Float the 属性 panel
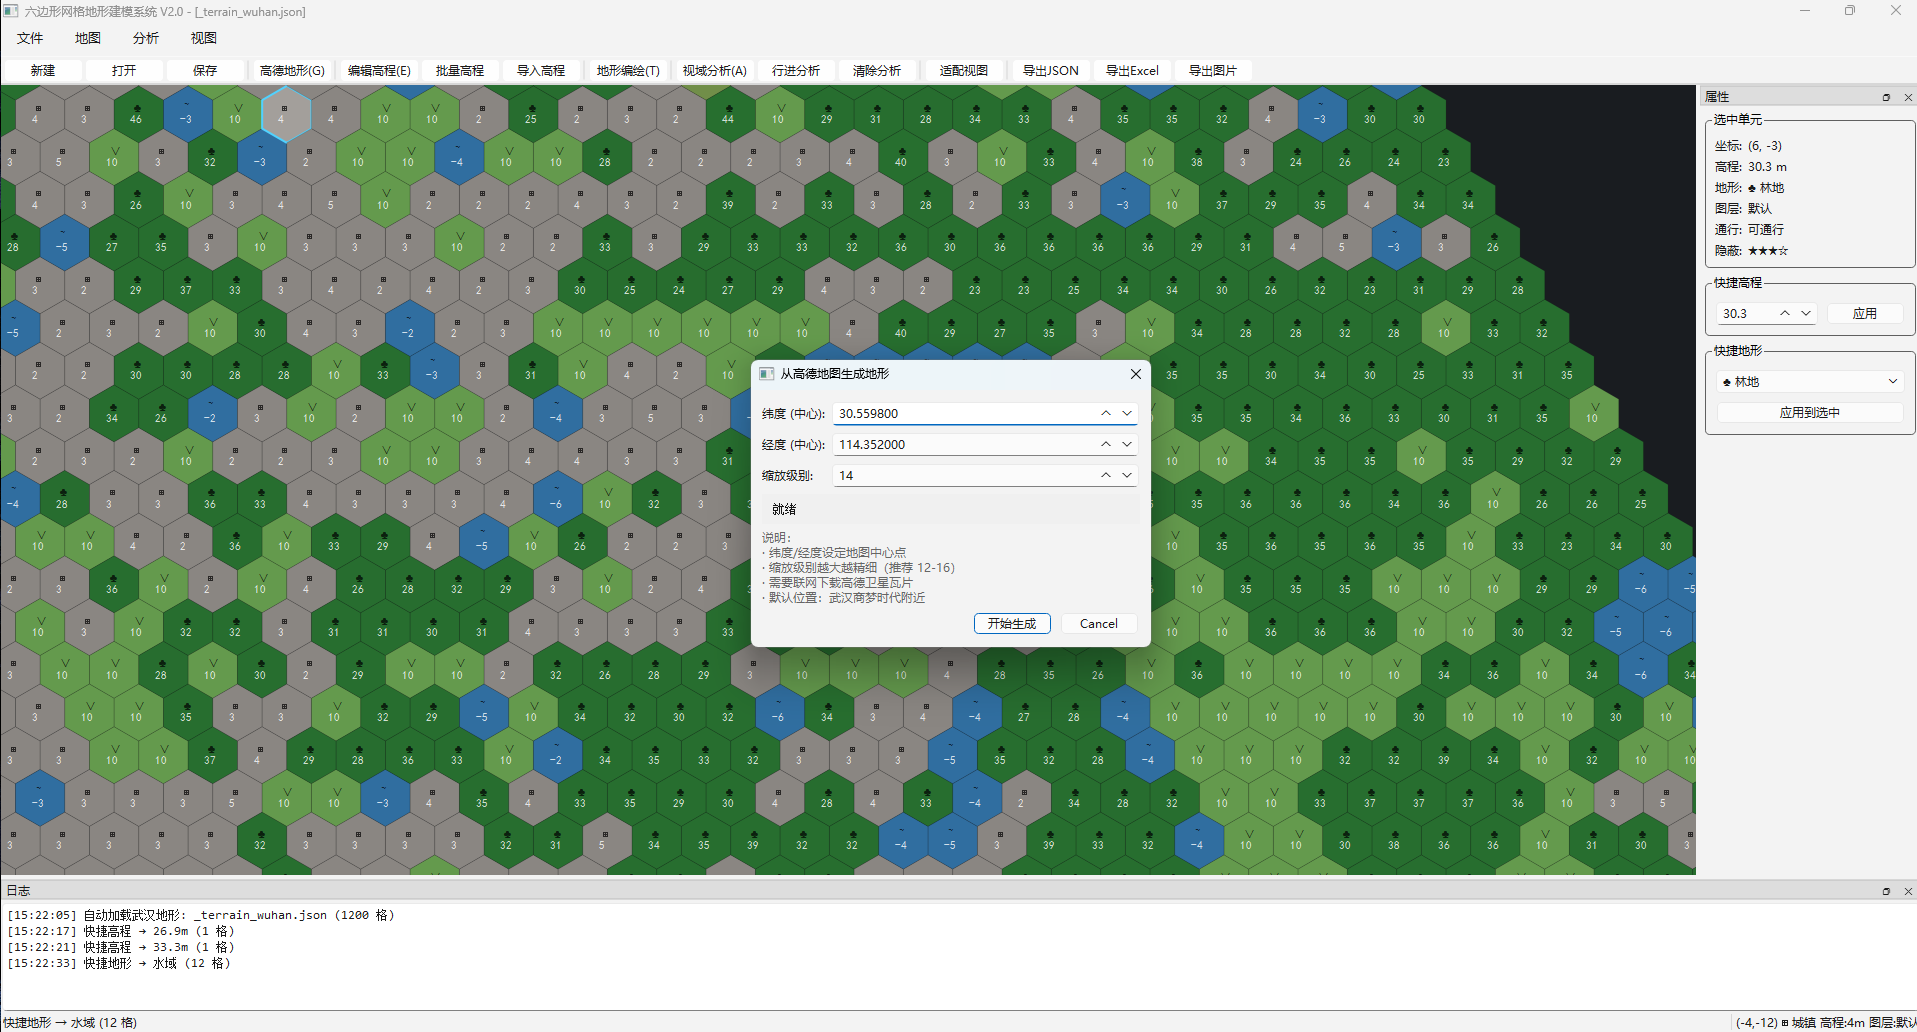Viewport: 1917px width, 1032px height. [x=1886, y=97]
